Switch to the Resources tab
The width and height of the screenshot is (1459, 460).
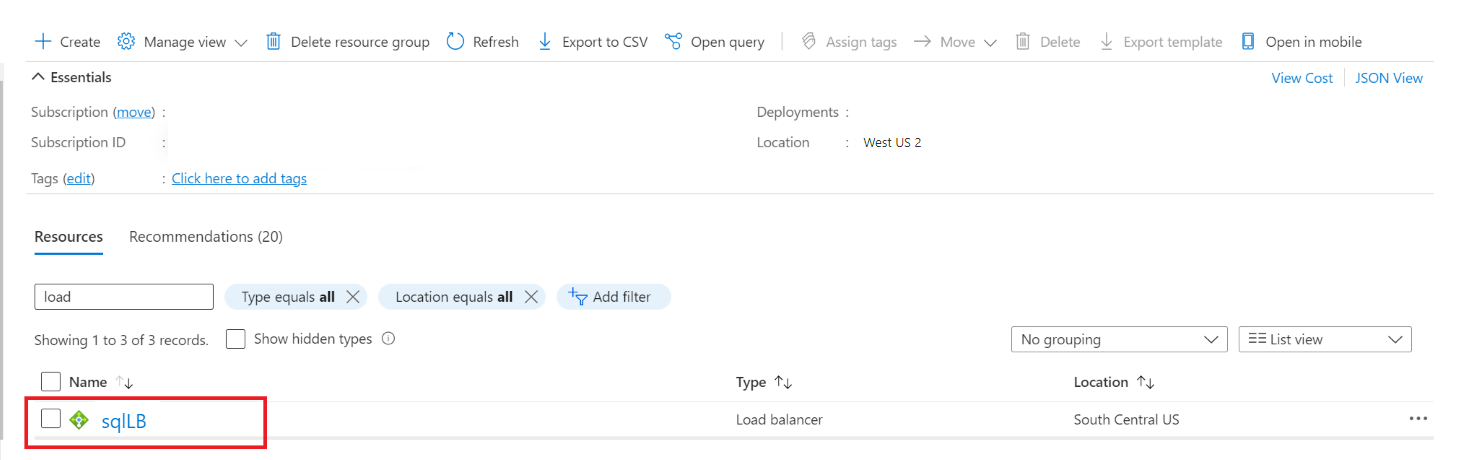(69, 237)
